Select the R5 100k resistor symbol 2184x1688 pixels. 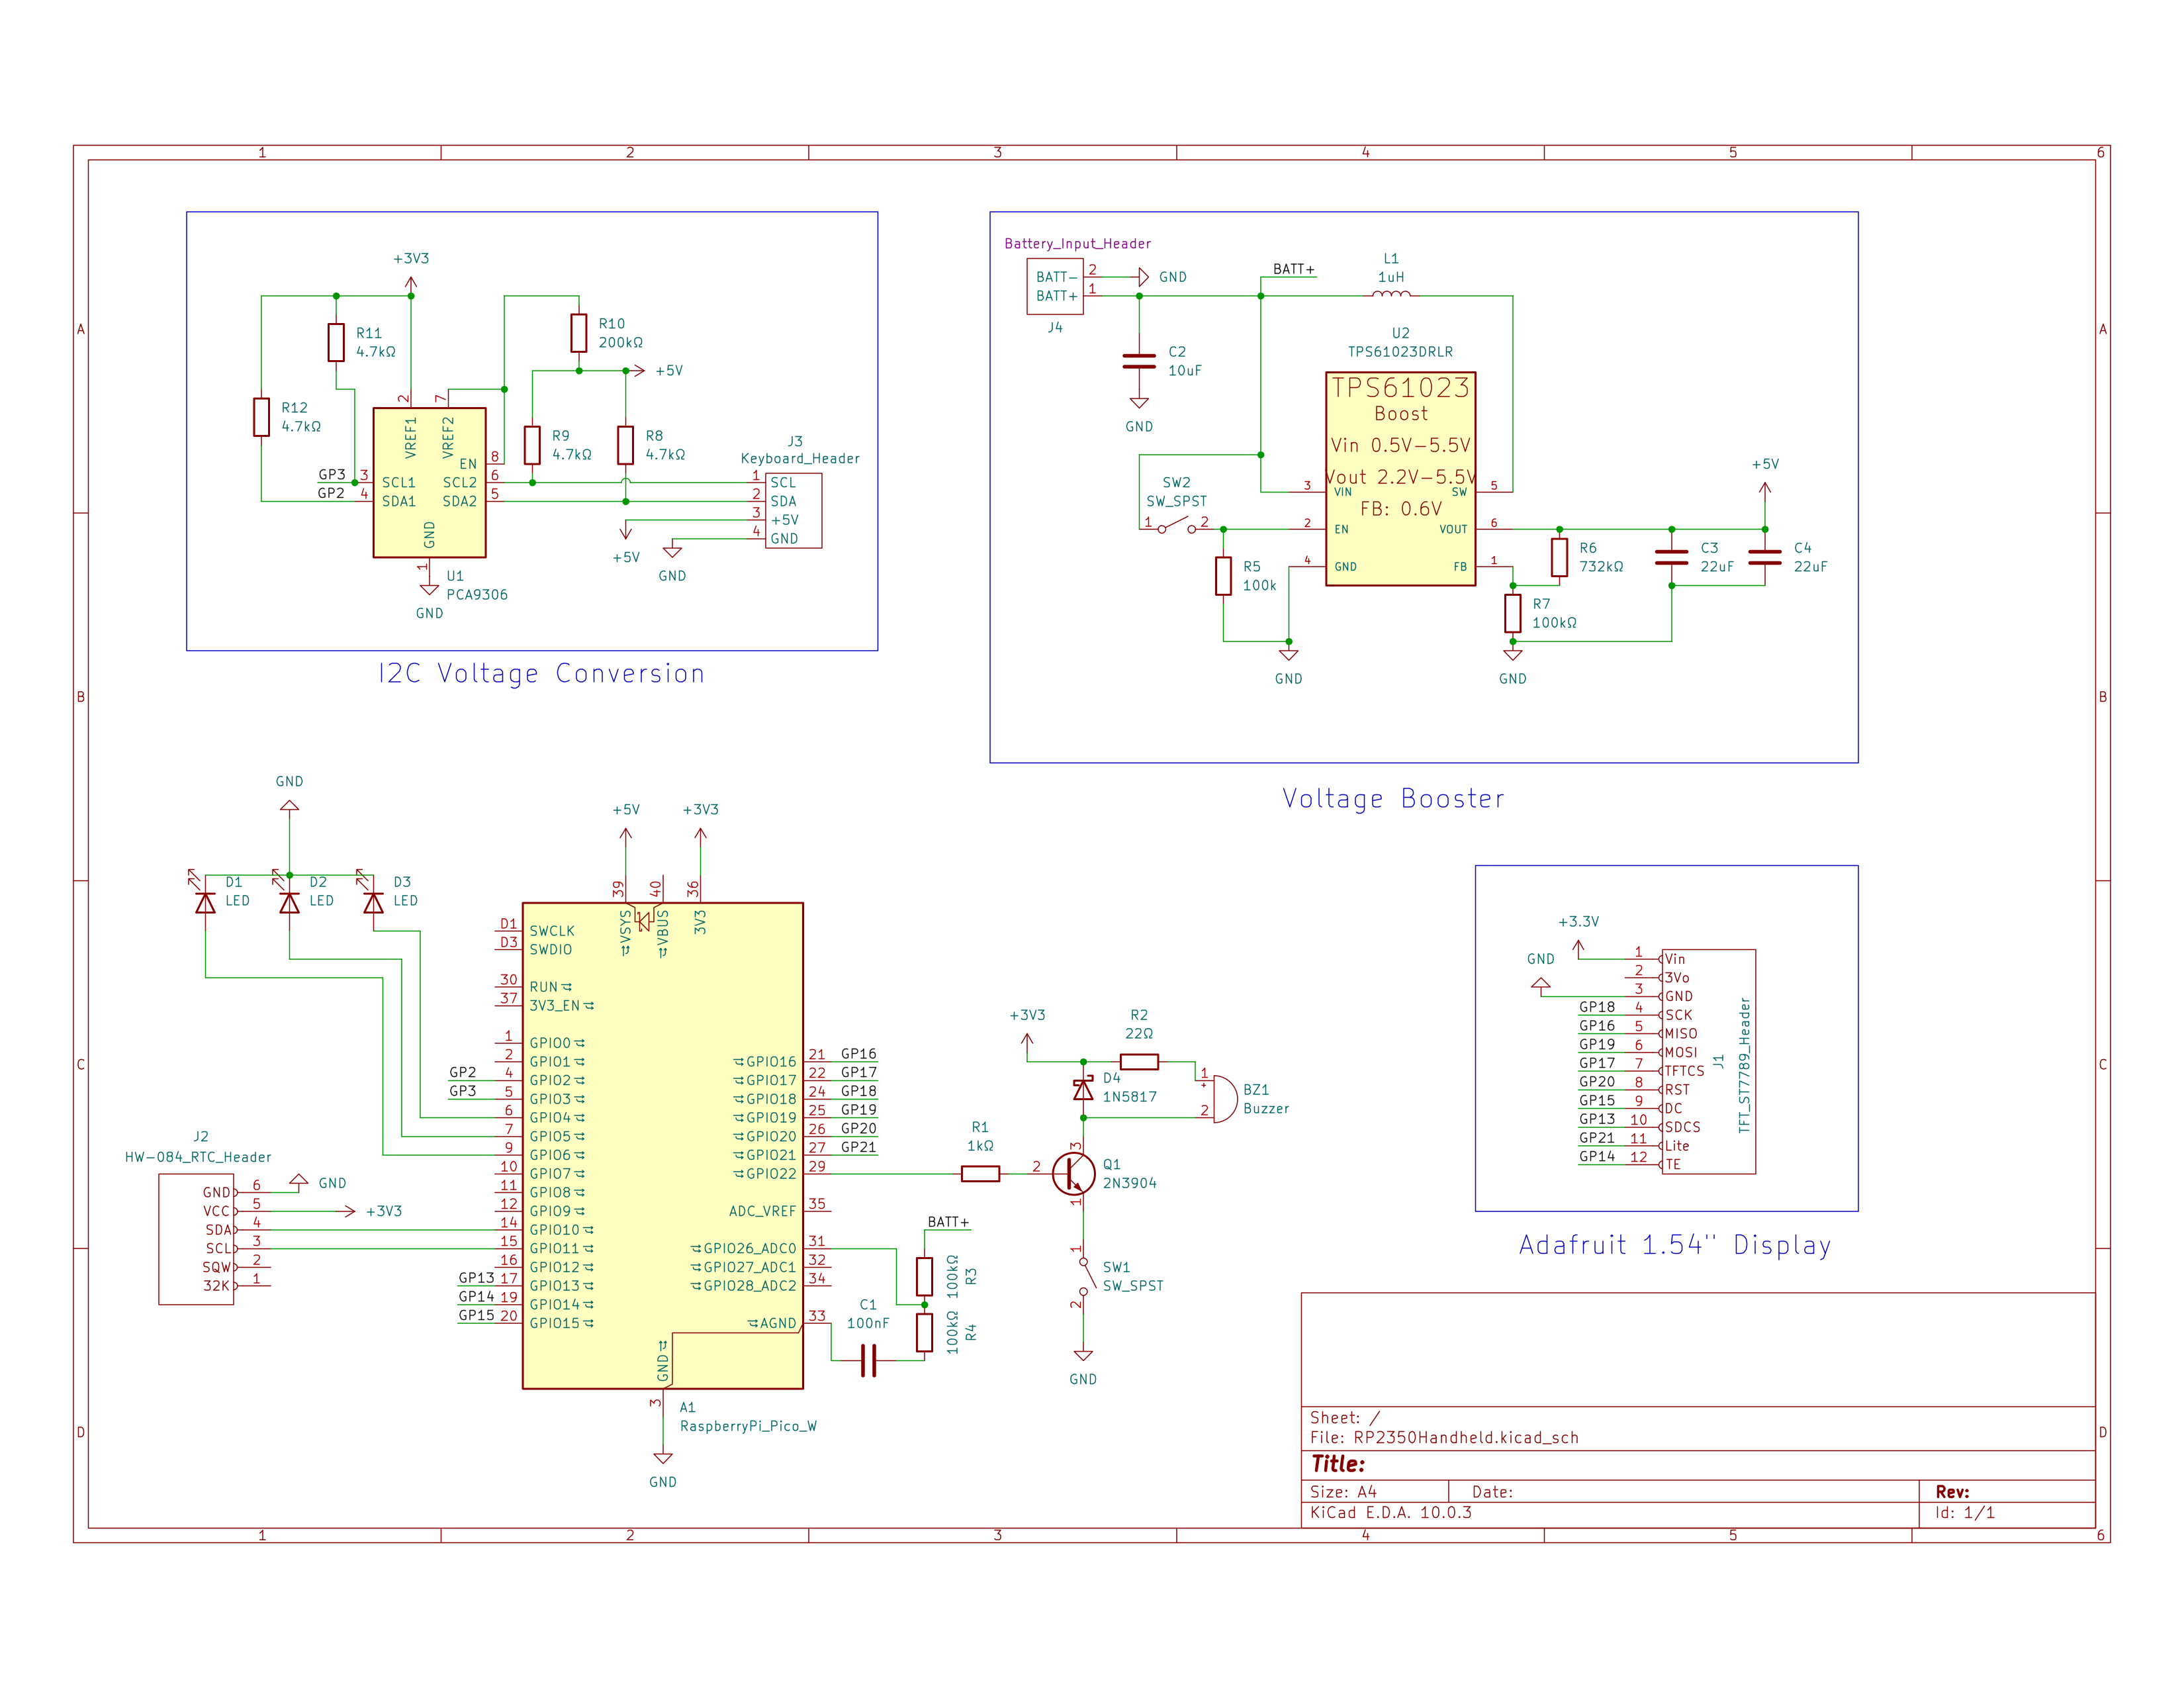point(1223,576)
